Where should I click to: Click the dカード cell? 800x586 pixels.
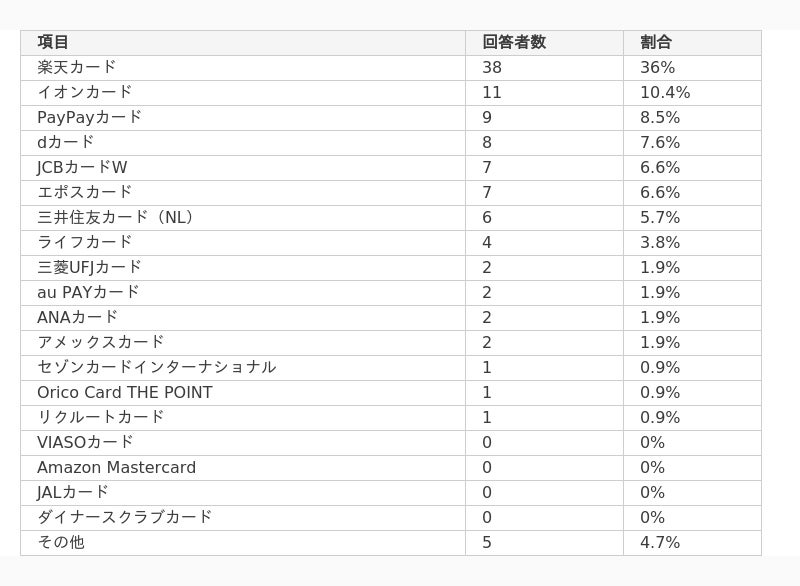(x=243, y=143)
